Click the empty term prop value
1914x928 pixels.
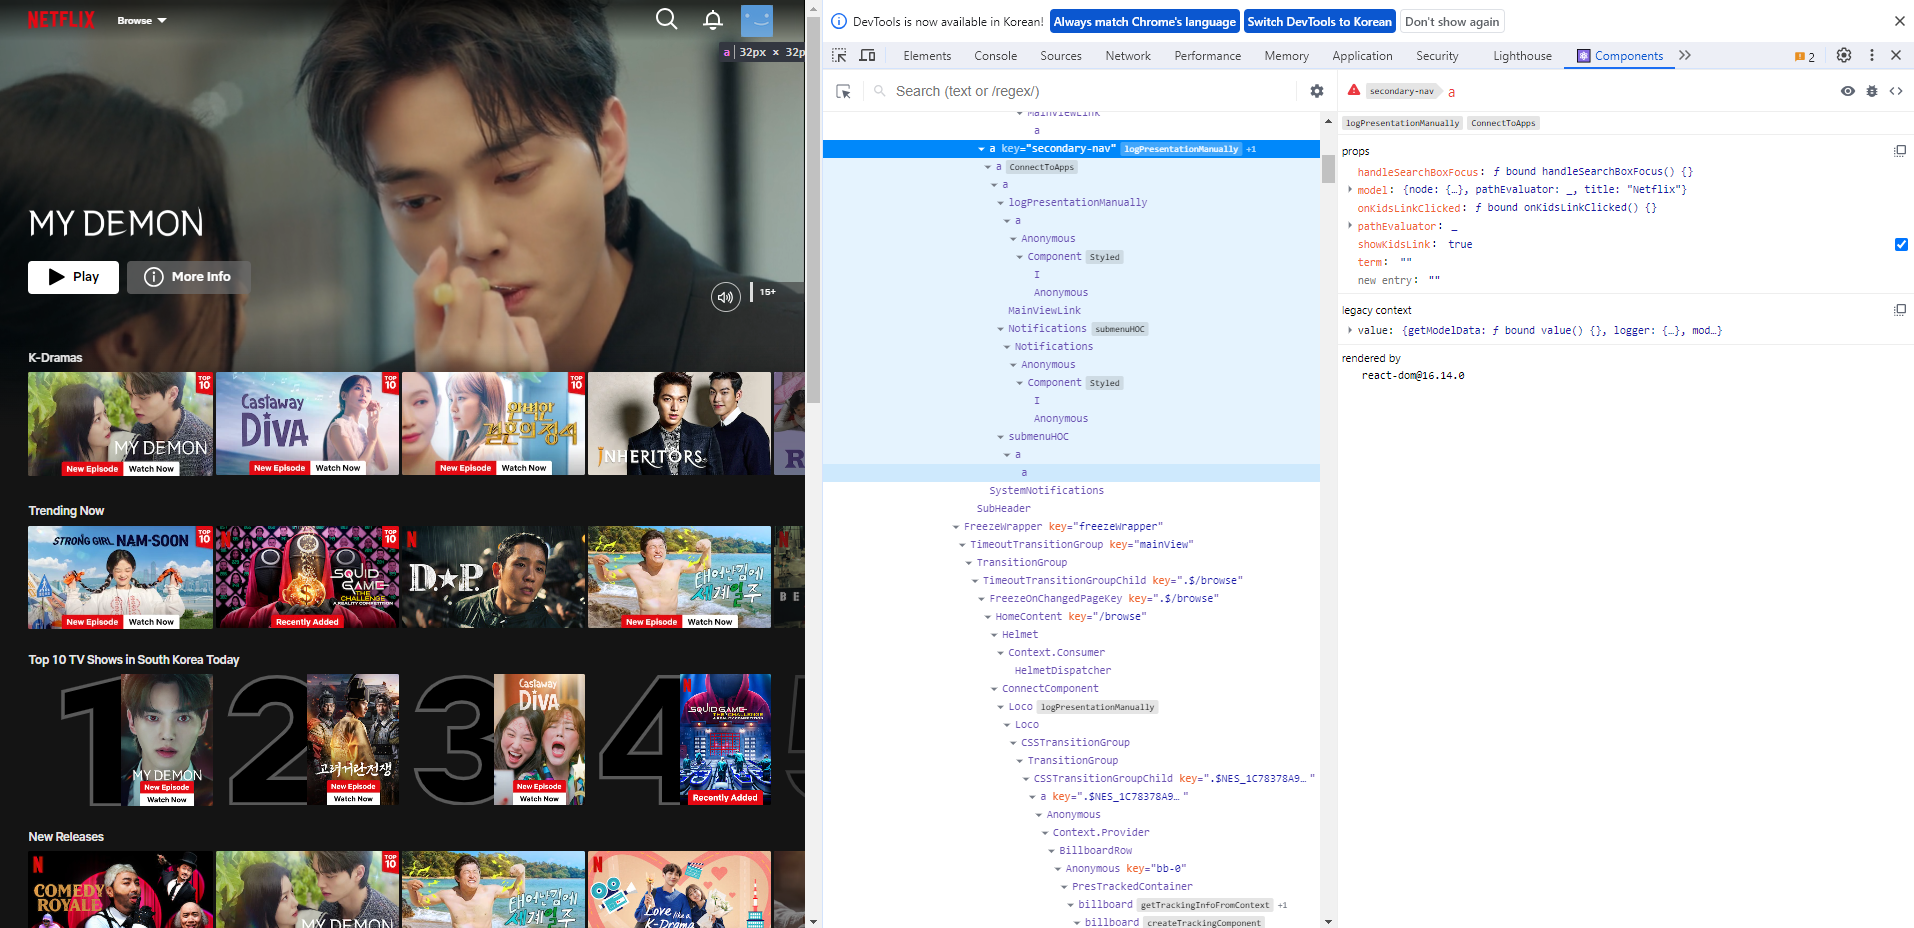tap(1406, 262)
